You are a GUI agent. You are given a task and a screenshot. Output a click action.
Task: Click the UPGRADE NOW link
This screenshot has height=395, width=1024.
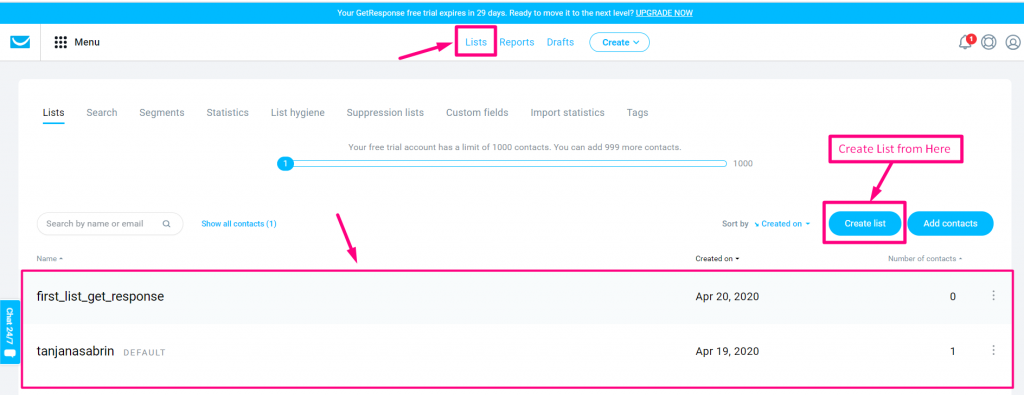click(x=664, y=13)
